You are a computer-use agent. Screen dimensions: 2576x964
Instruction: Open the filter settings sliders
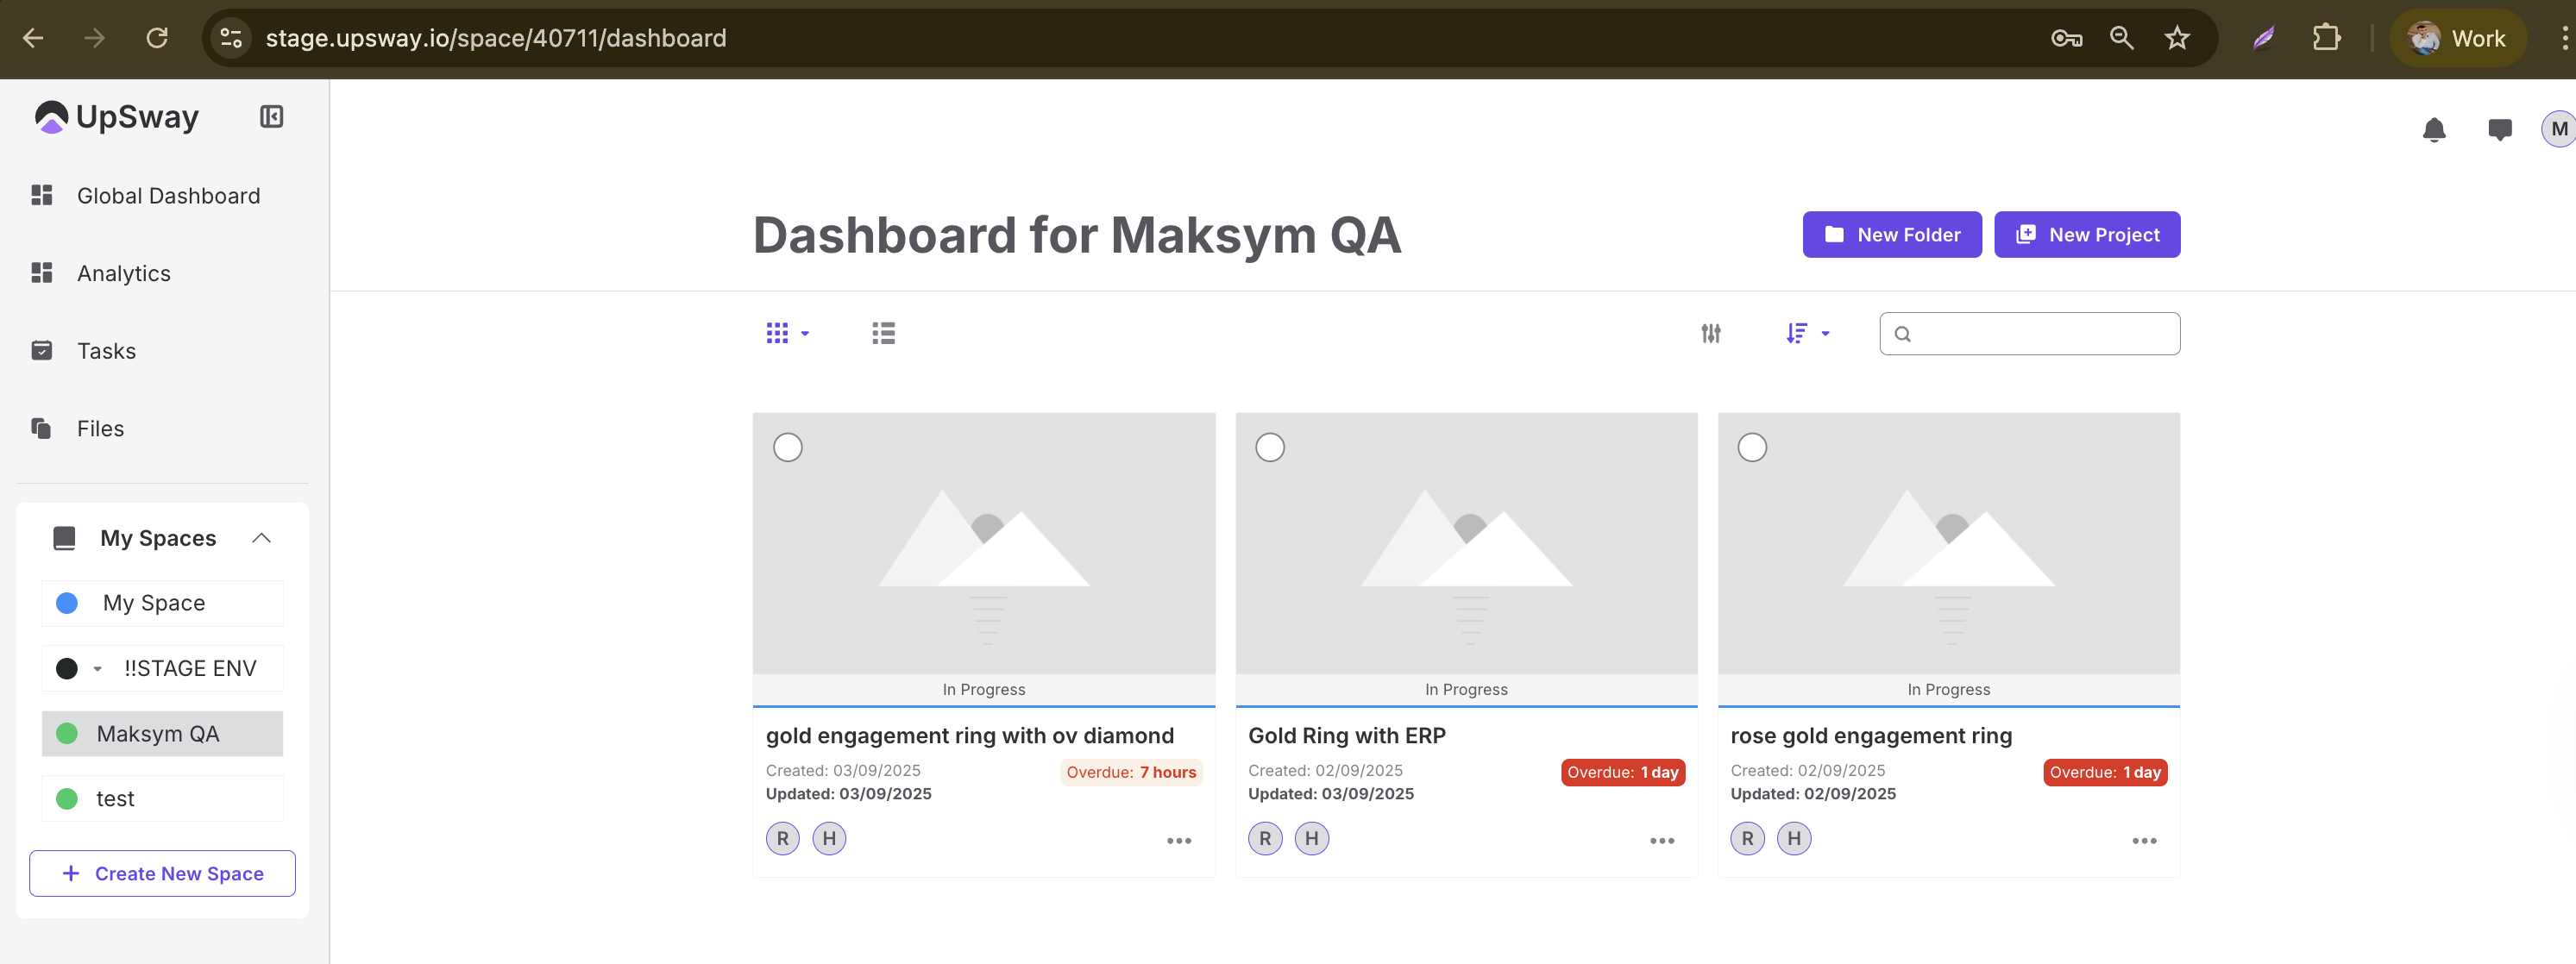1710,333
